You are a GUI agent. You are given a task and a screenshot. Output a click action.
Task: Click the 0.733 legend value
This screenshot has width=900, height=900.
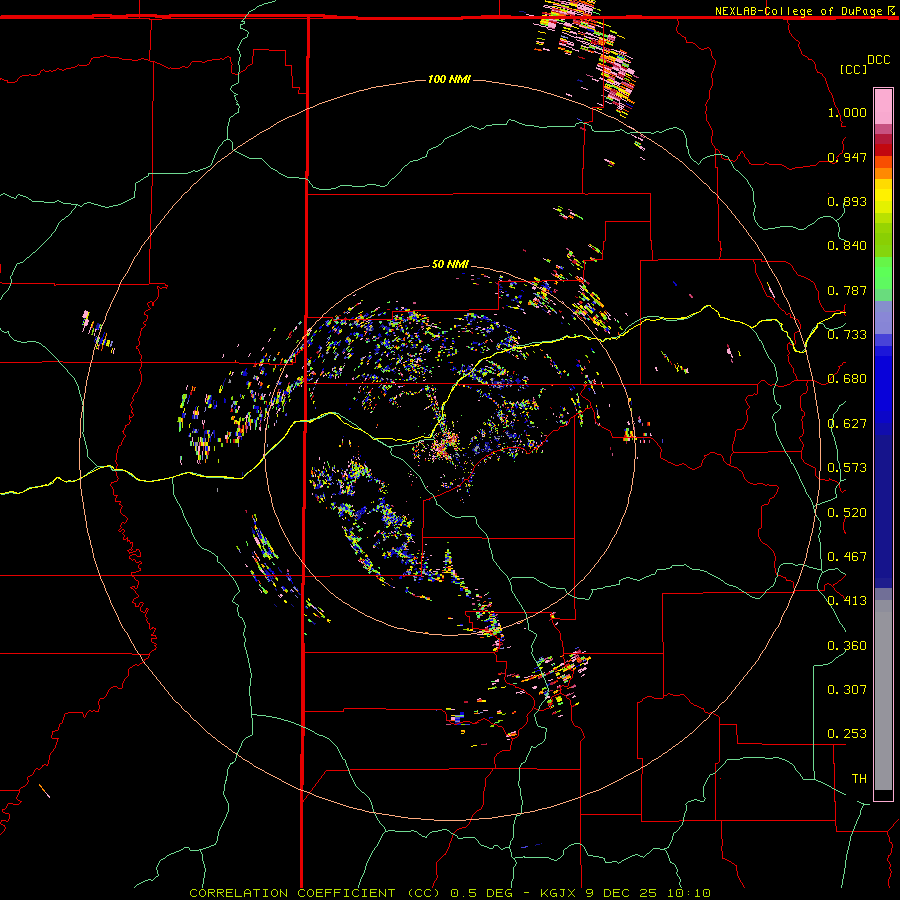point(847,335)
